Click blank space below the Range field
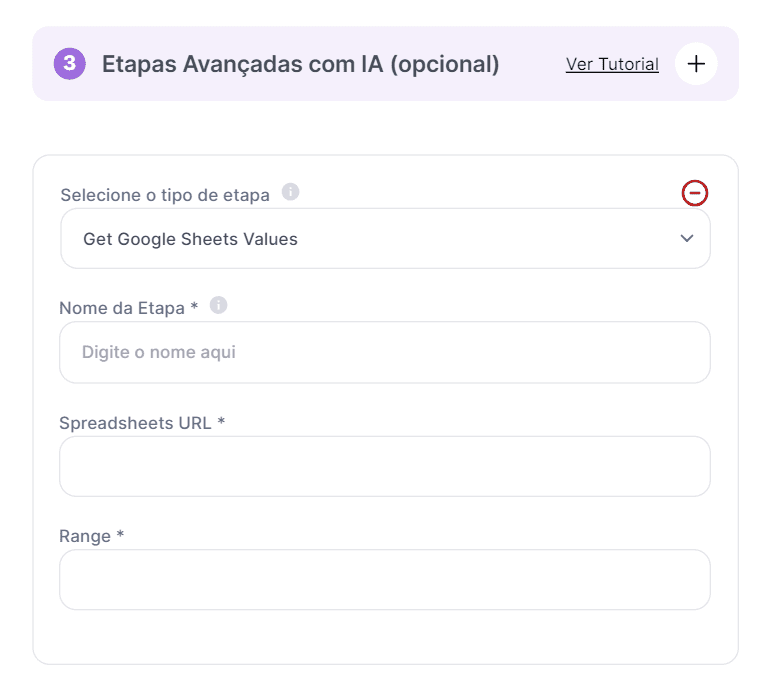The width and height of the screenshot is (764, 689). click(385, 637)
